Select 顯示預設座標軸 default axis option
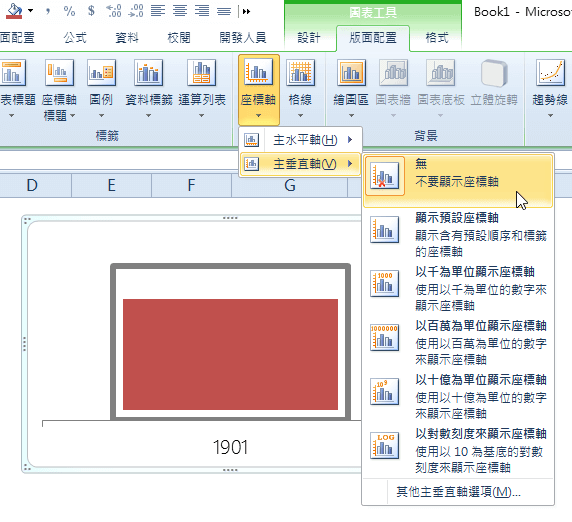Viewport: 572px width, 522px height. (x=459, y=234)
